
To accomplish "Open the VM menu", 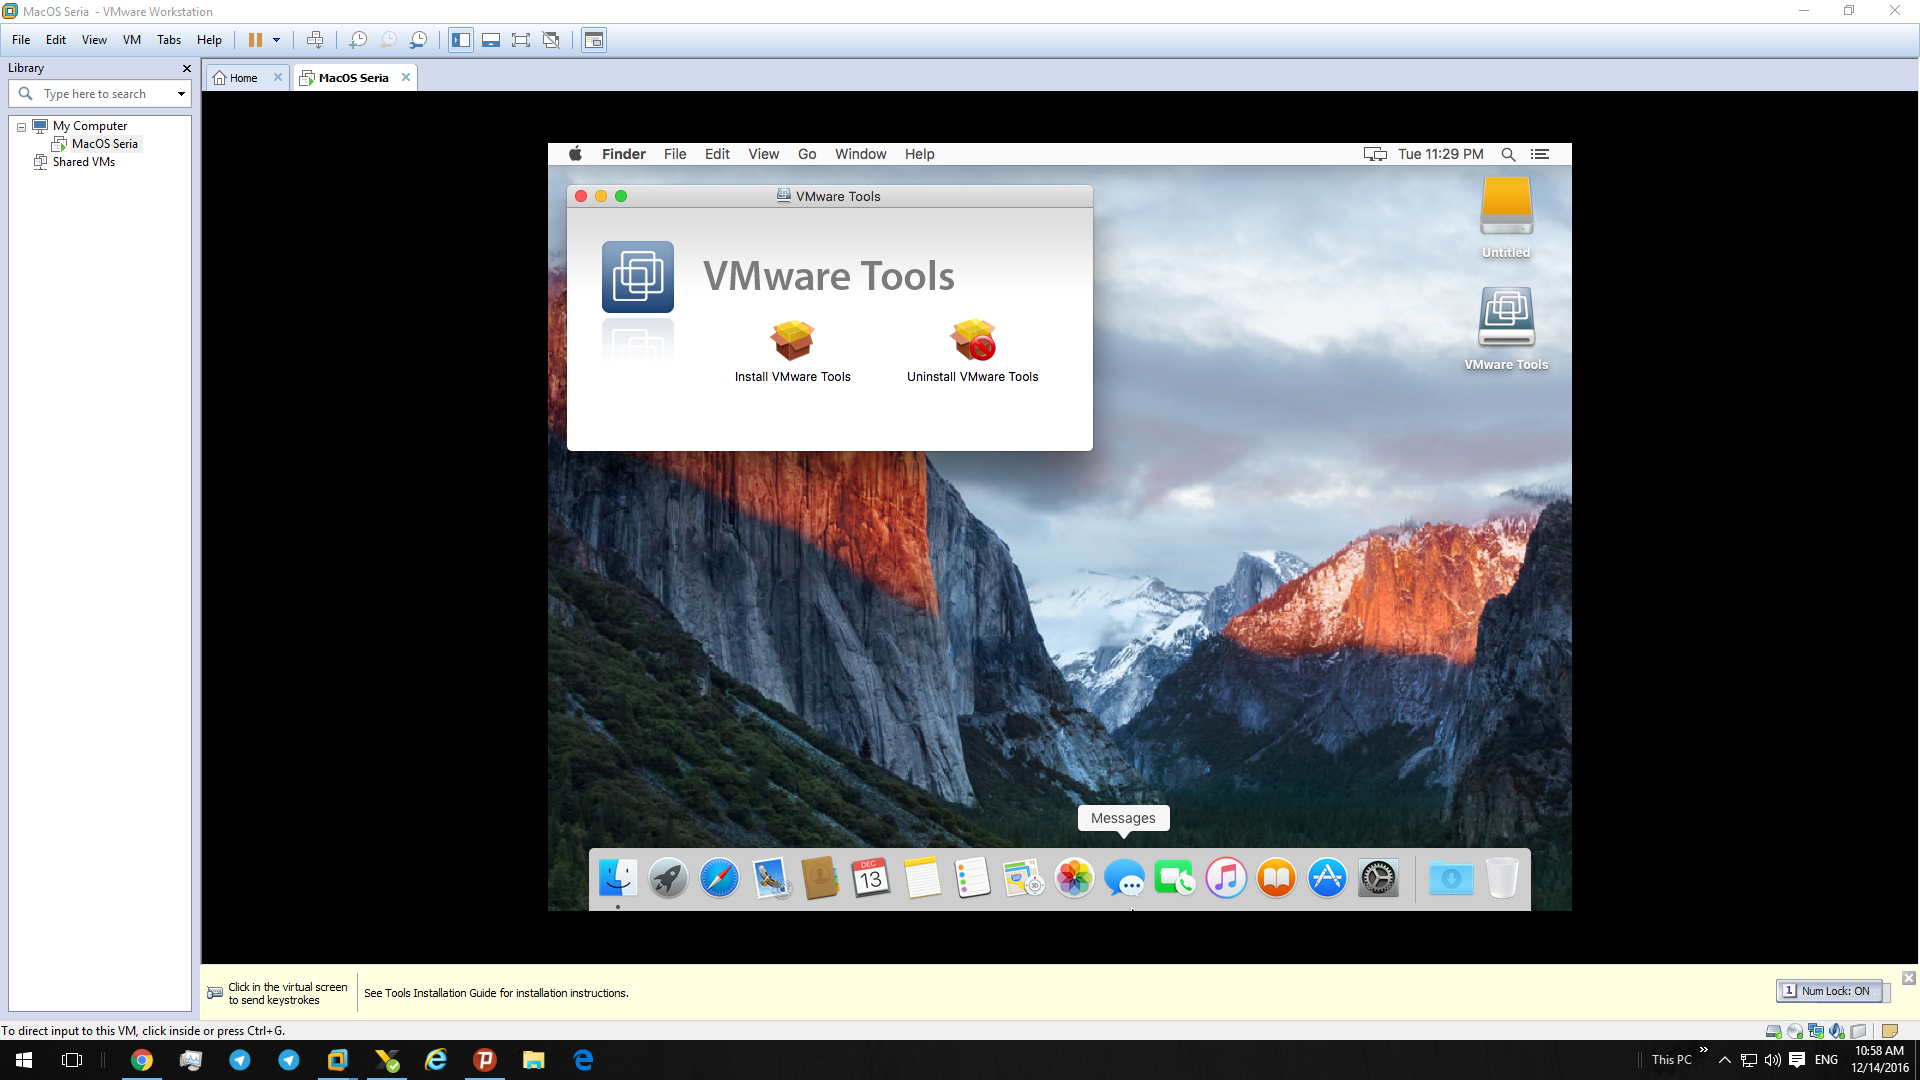I will (x=132, y=40).
